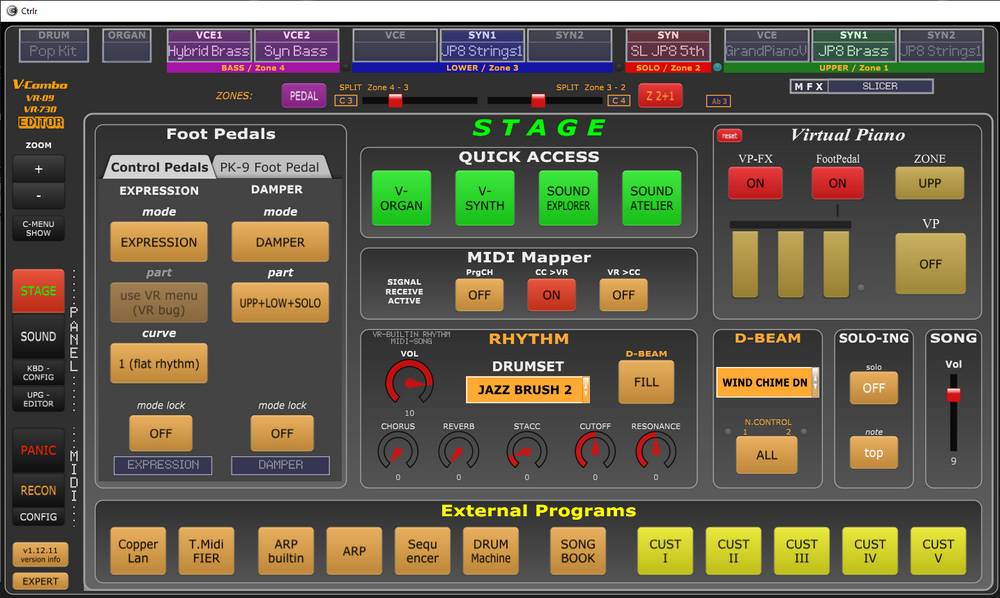Click the rhythm VOL knob

point(409,383)
